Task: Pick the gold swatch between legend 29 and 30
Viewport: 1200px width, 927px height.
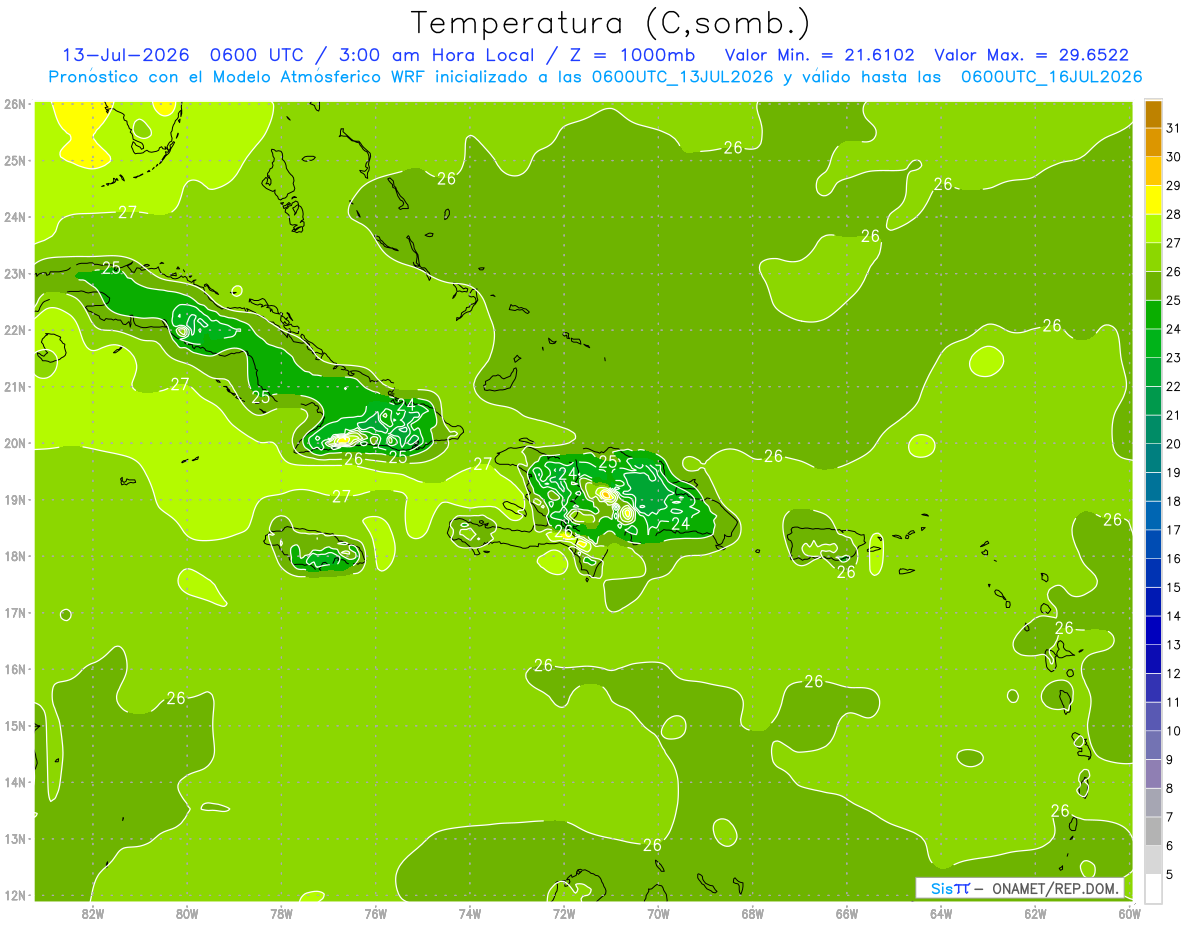Action: pyautogui.click(x=1153, y=172)
